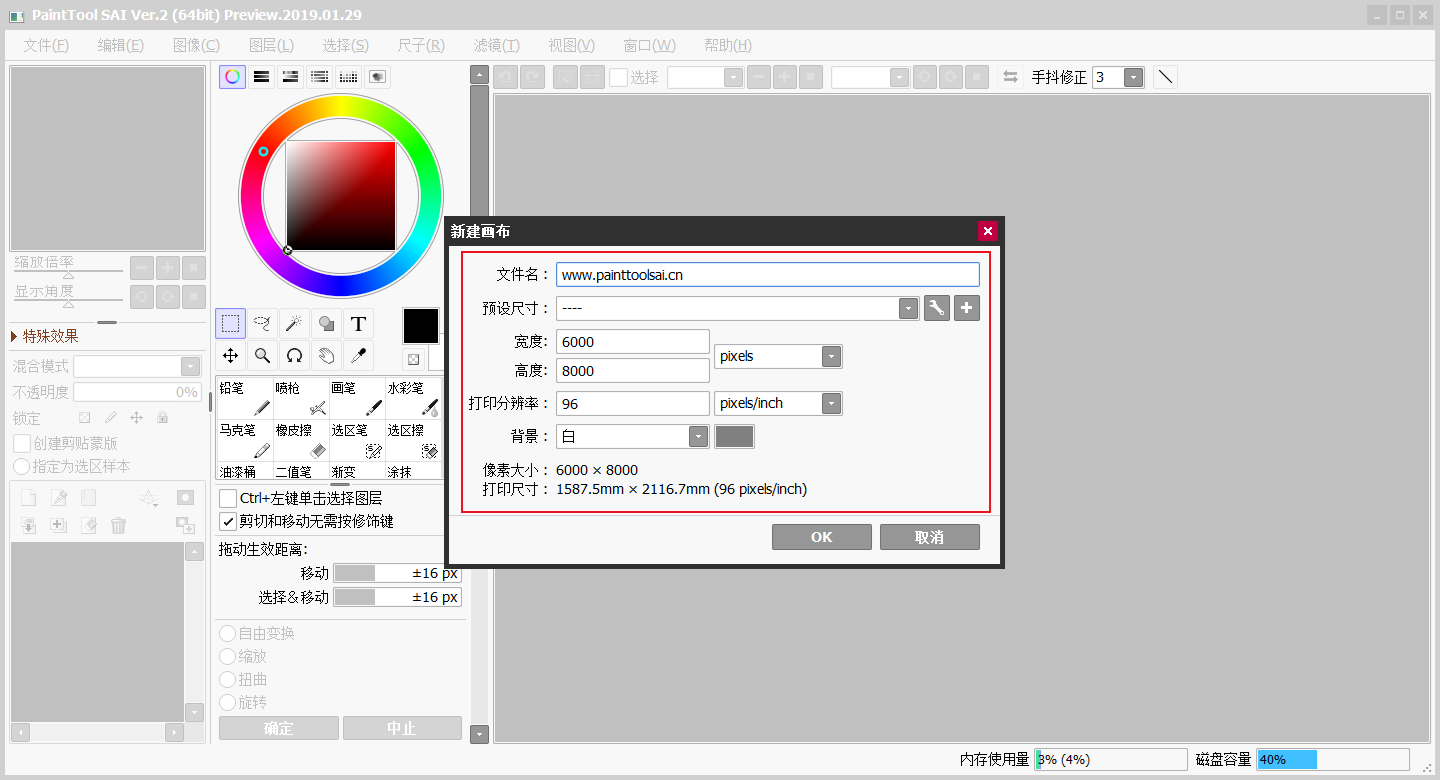Choose the 水彩笔 watercolor brush
1440x780 pixels.
pos(413,398)
